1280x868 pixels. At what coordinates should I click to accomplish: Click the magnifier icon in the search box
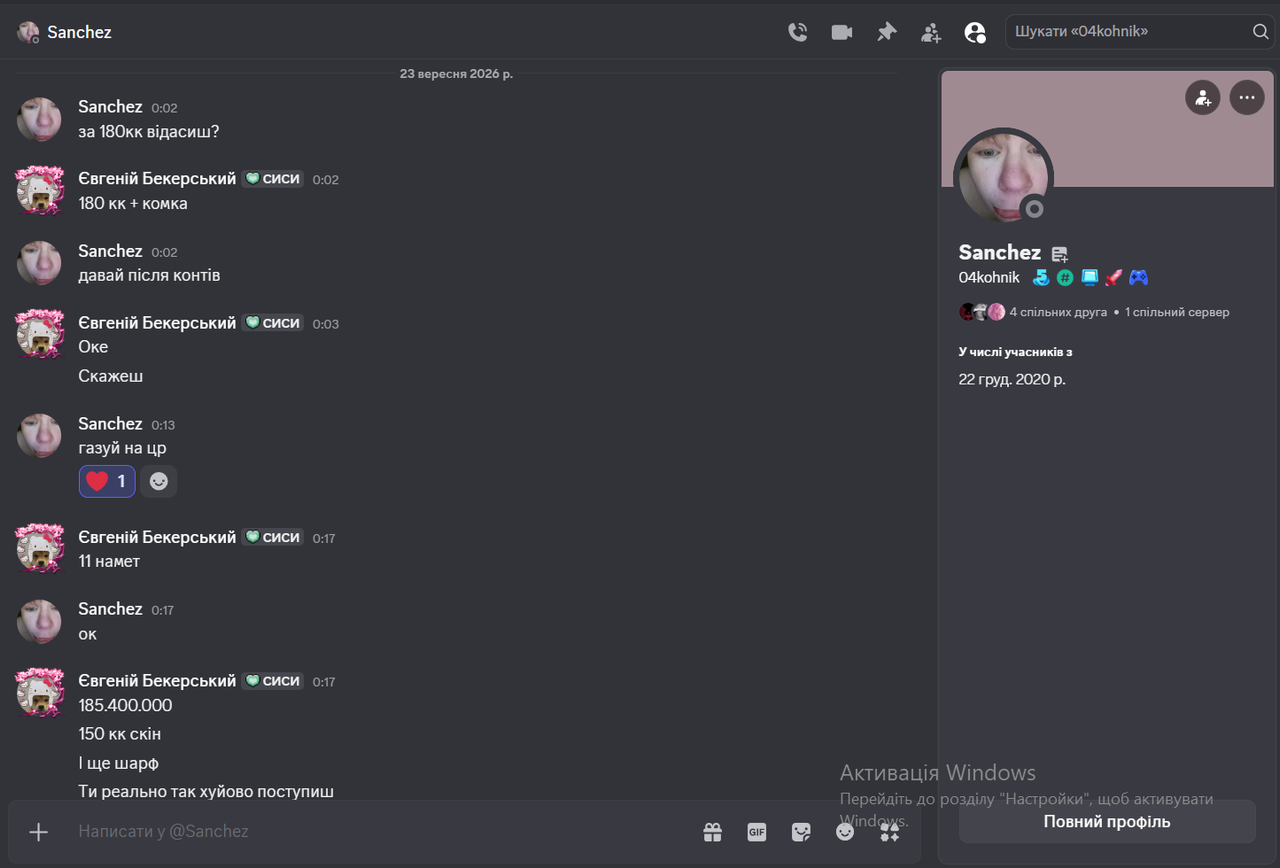pyautogui.click(x=1260, y=32)
